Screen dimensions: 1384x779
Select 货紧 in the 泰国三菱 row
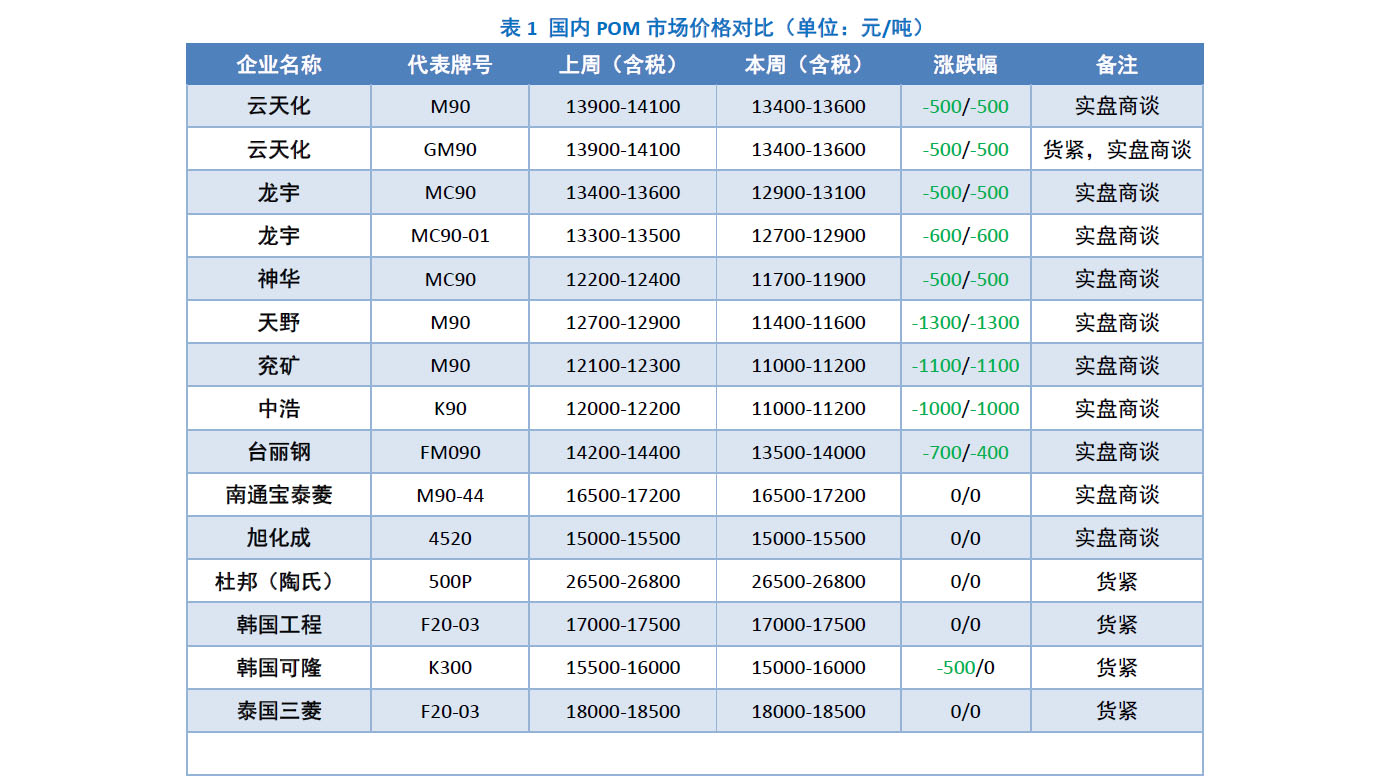coord(1117,712)
